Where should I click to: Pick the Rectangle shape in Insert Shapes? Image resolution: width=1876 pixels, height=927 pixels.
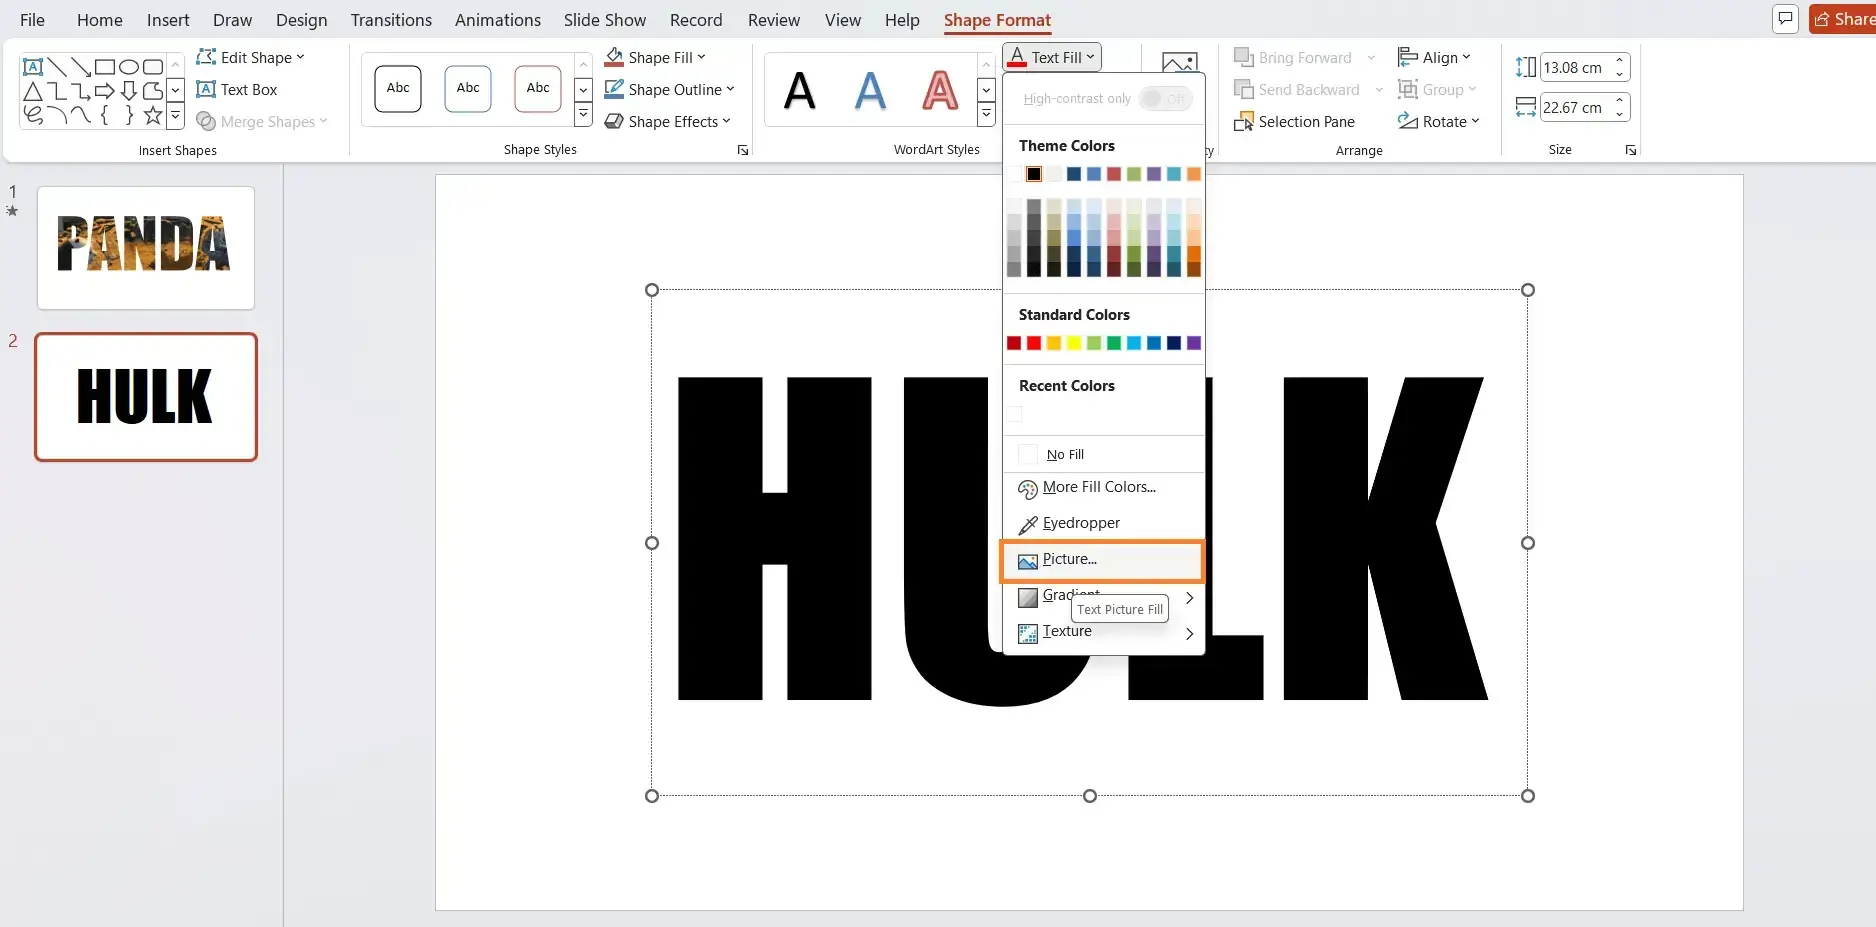pyautogui.click(x=105, y=67)
